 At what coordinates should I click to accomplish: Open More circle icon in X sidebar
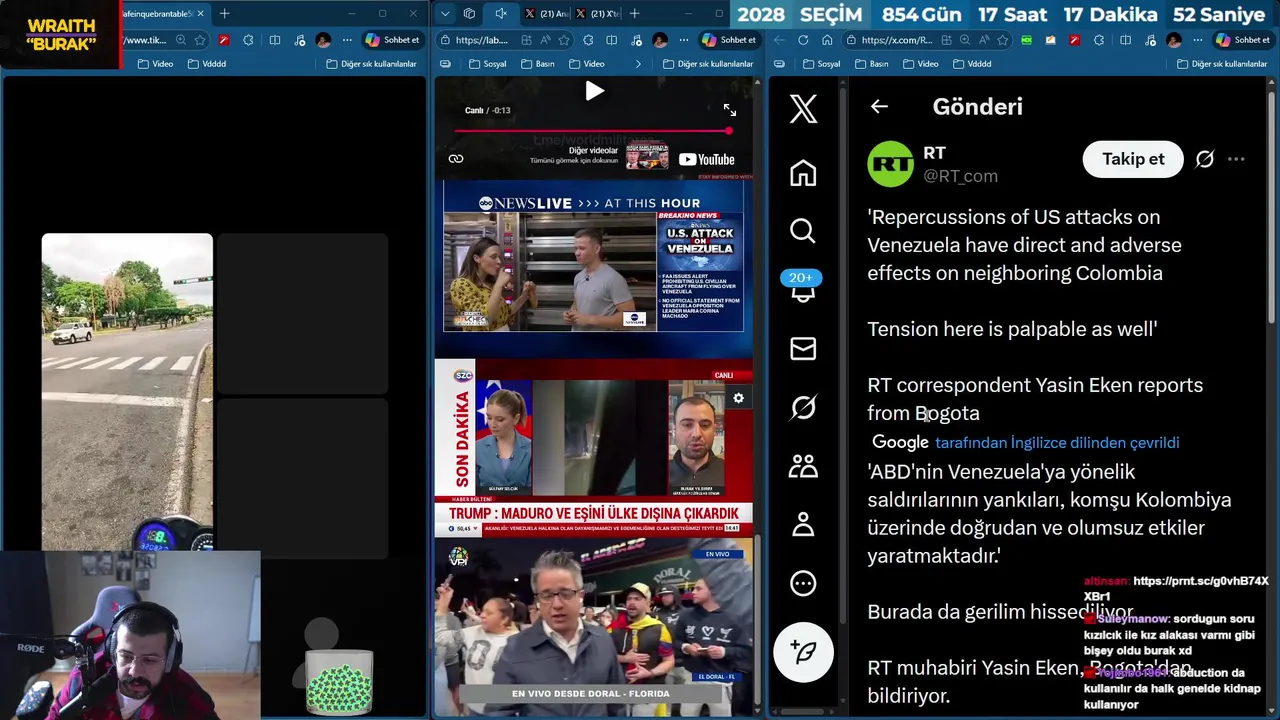click(803, 583)
